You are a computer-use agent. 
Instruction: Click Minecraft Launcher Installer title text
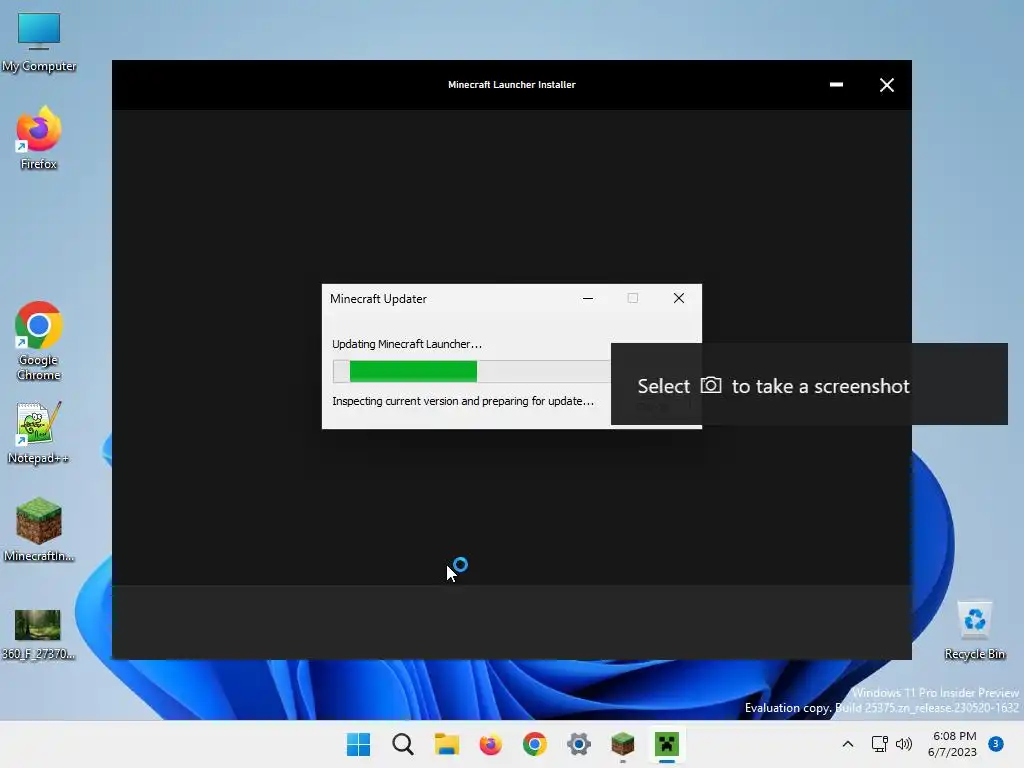511,85
